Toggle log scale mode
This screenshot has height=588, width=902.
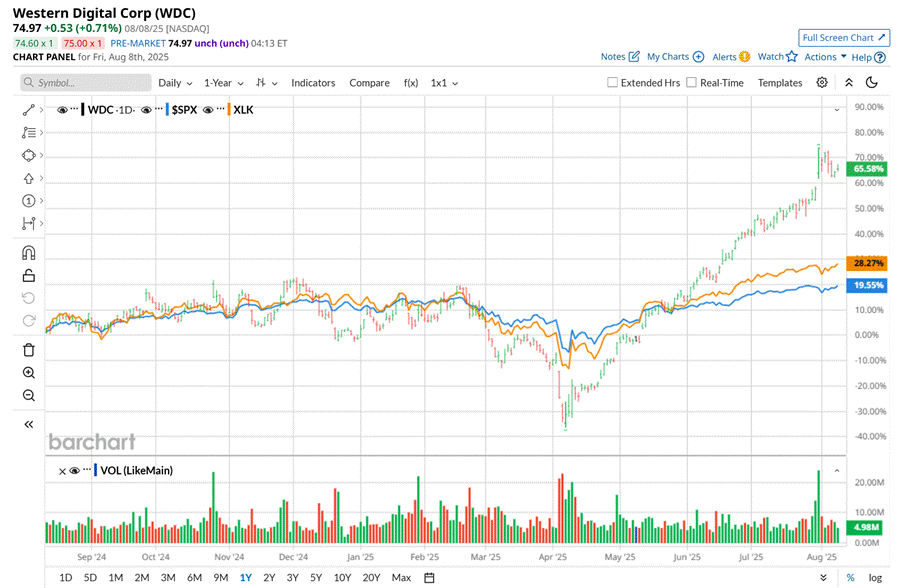875,578
